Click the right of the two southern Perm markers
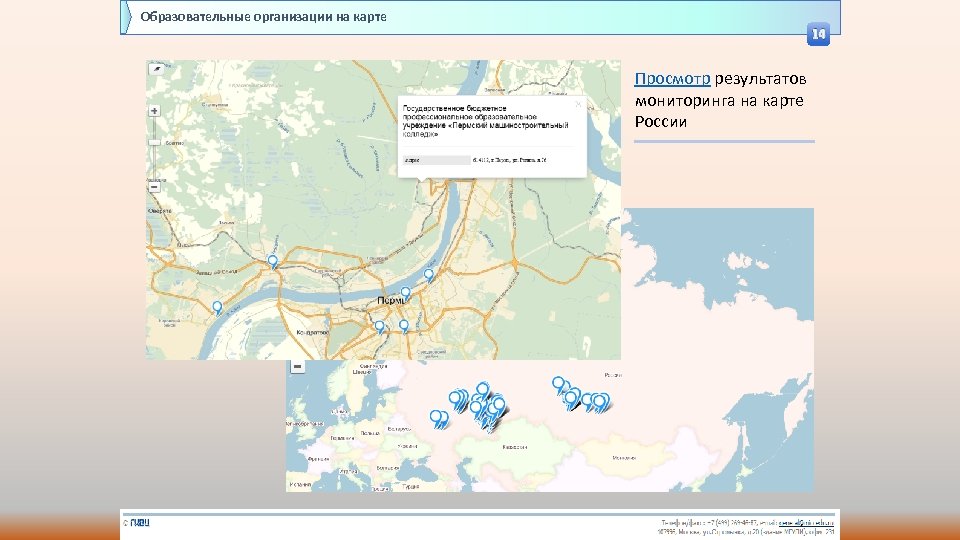Image resolution: width=960 pixels, height=540 pixels. coord(404,326)
